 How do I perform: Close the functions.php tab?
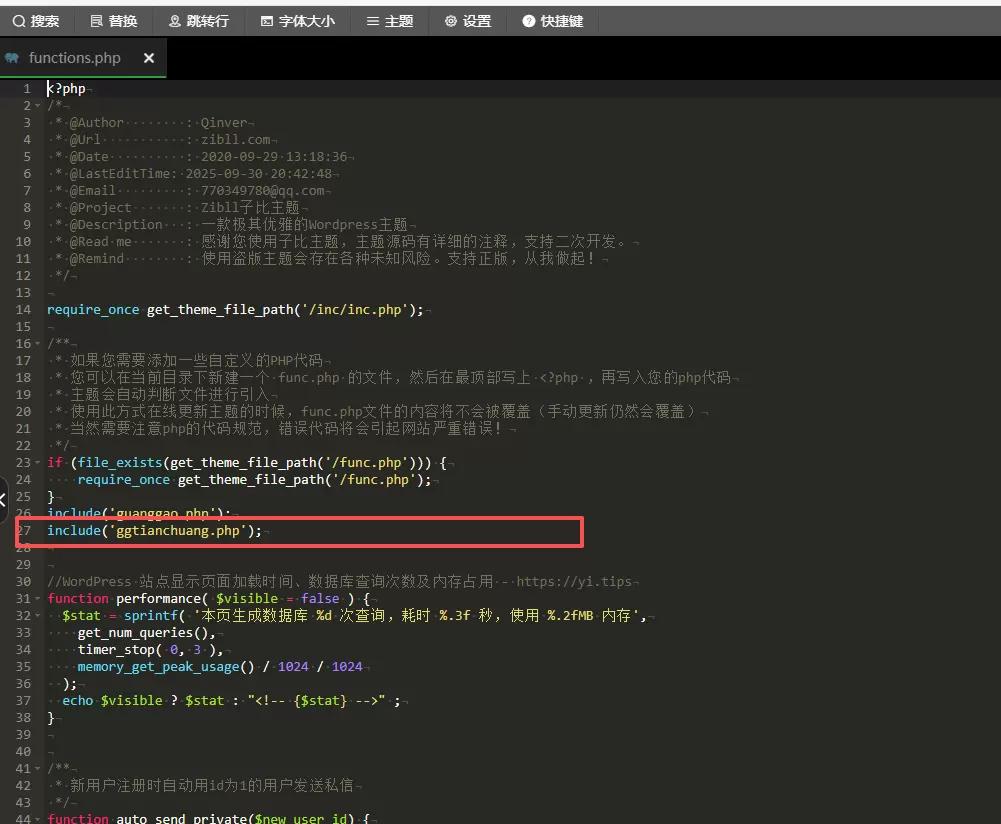(149, 58)
